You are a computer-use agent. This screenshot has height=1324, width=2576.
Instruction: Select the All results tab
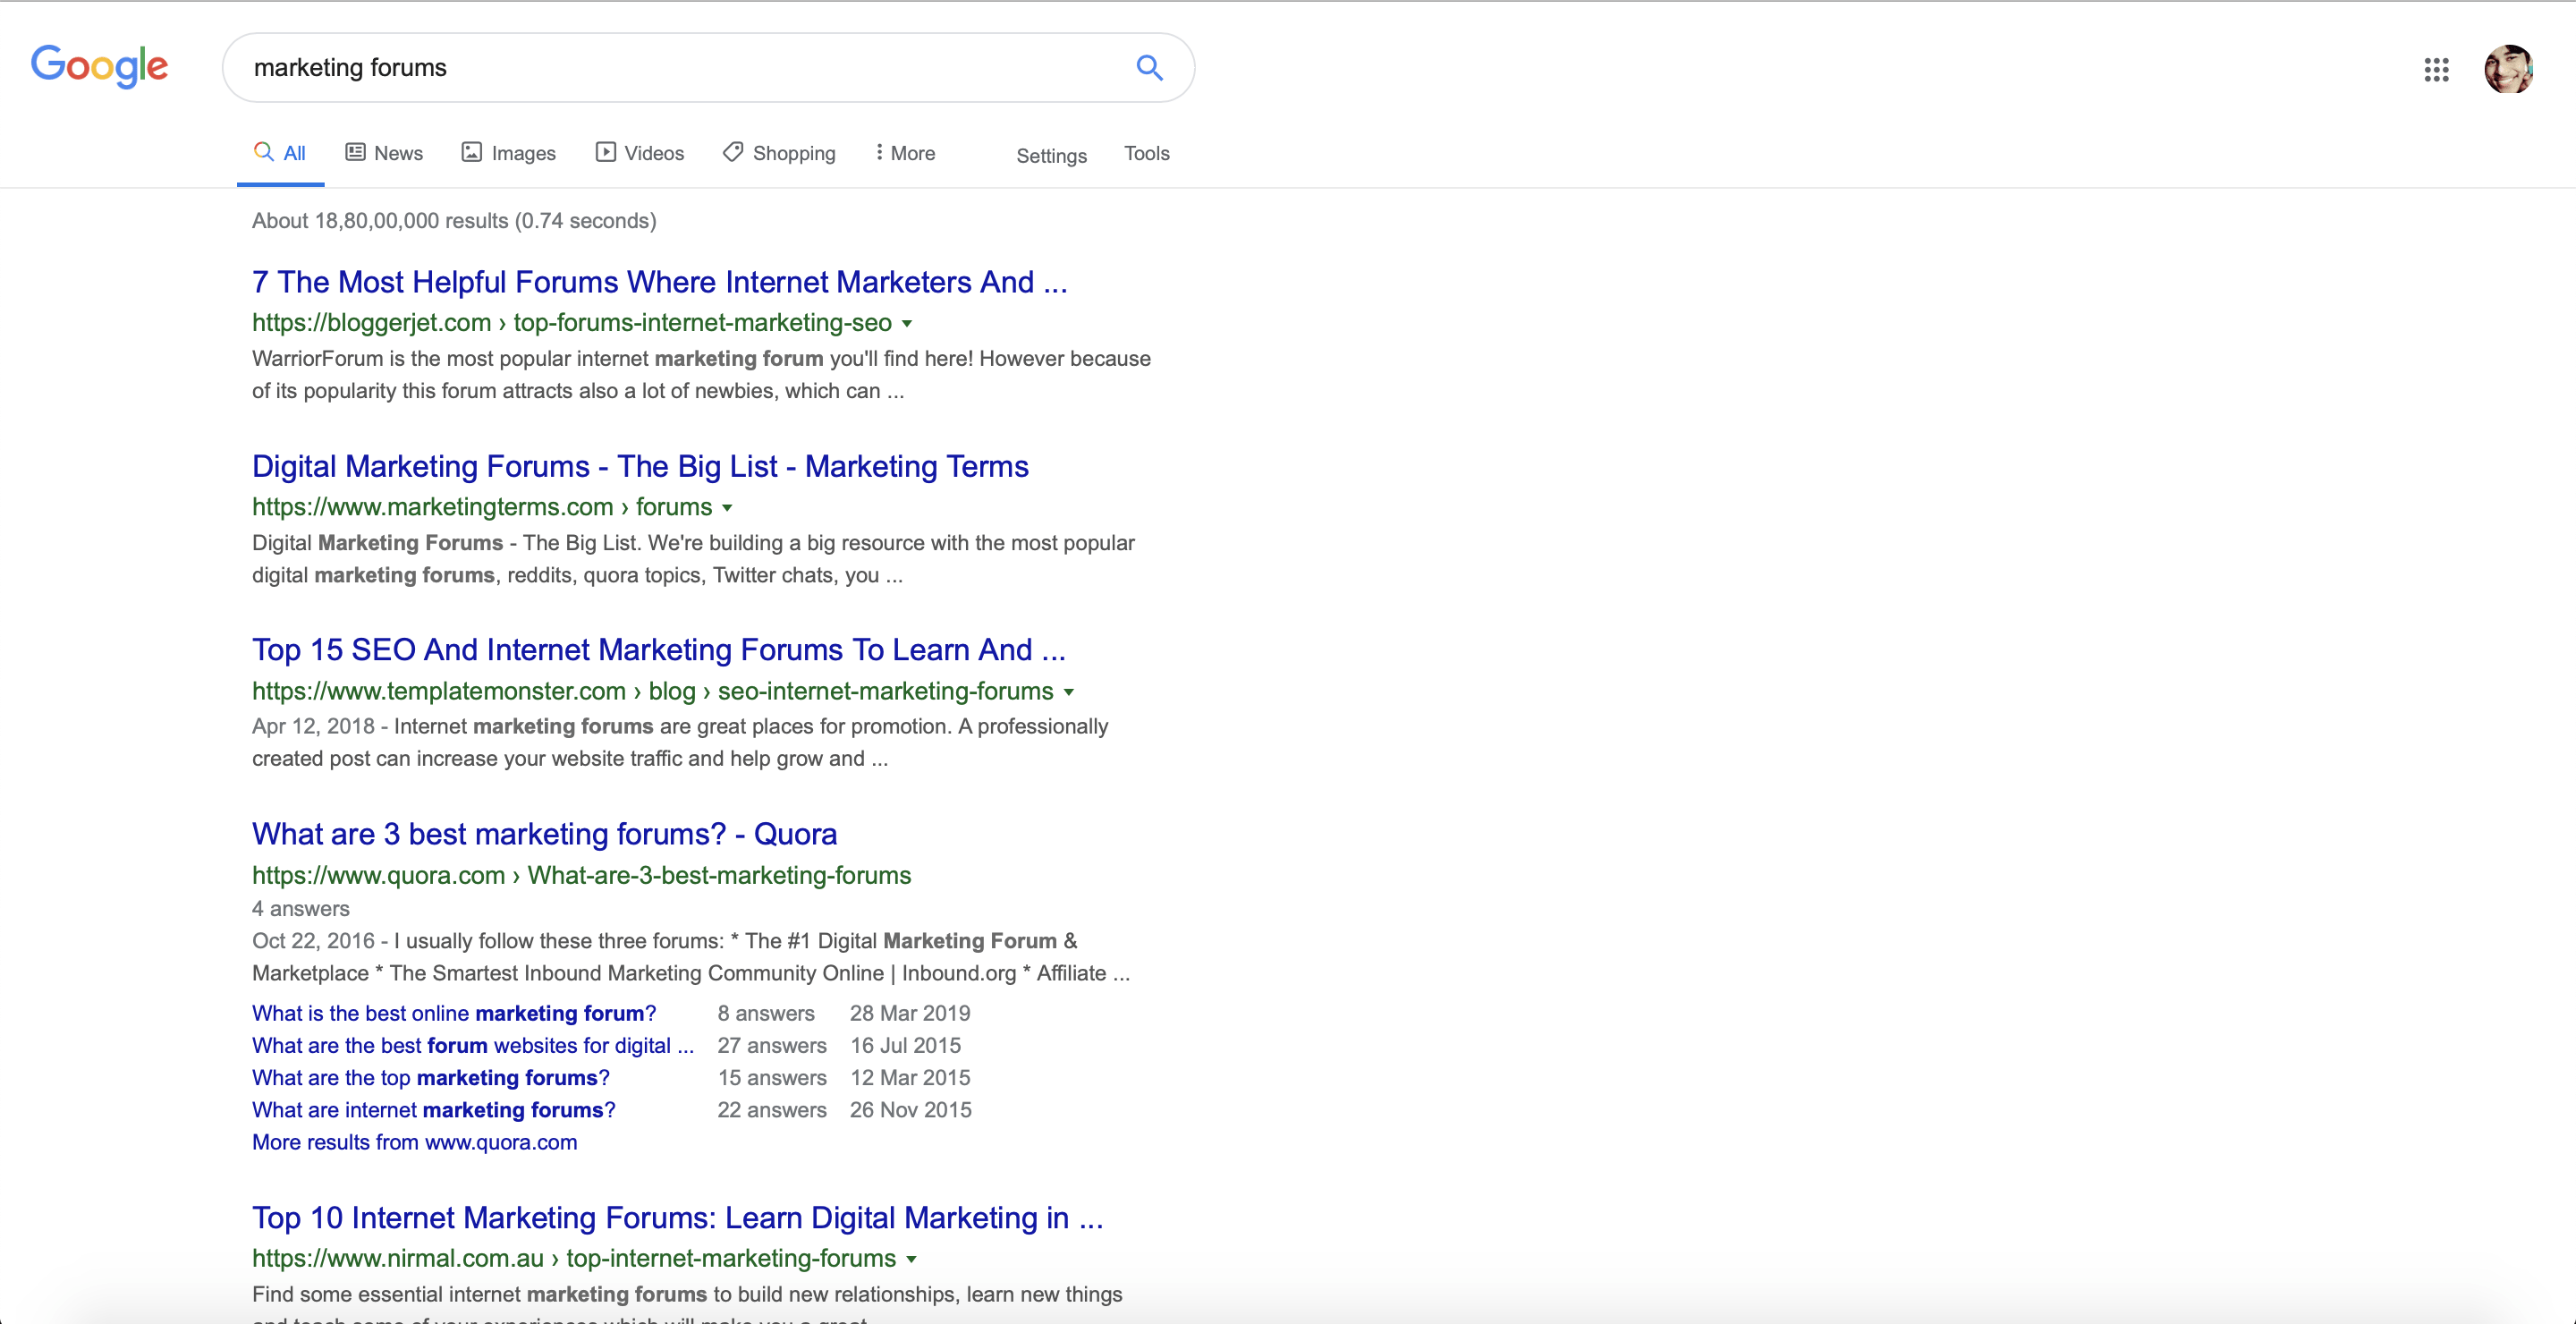(x=280, y=153)
